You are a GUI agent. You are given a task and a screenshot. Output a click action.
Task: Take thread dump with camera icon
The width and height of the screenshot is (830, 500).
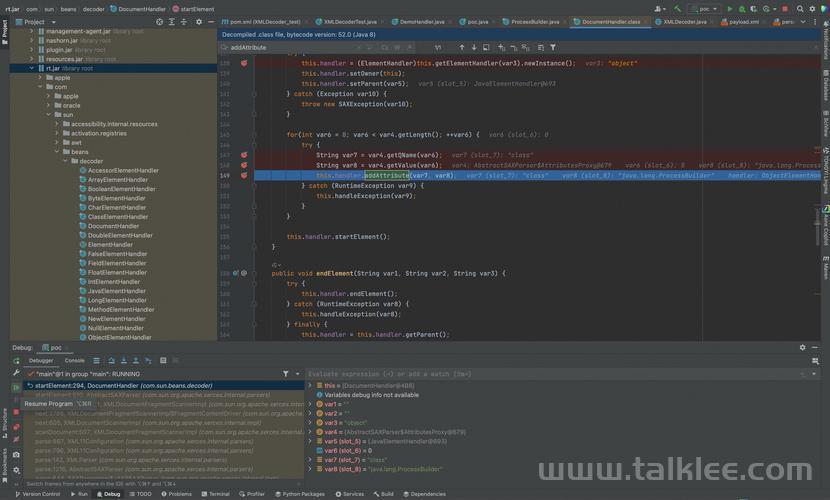(x=16, y=454)
